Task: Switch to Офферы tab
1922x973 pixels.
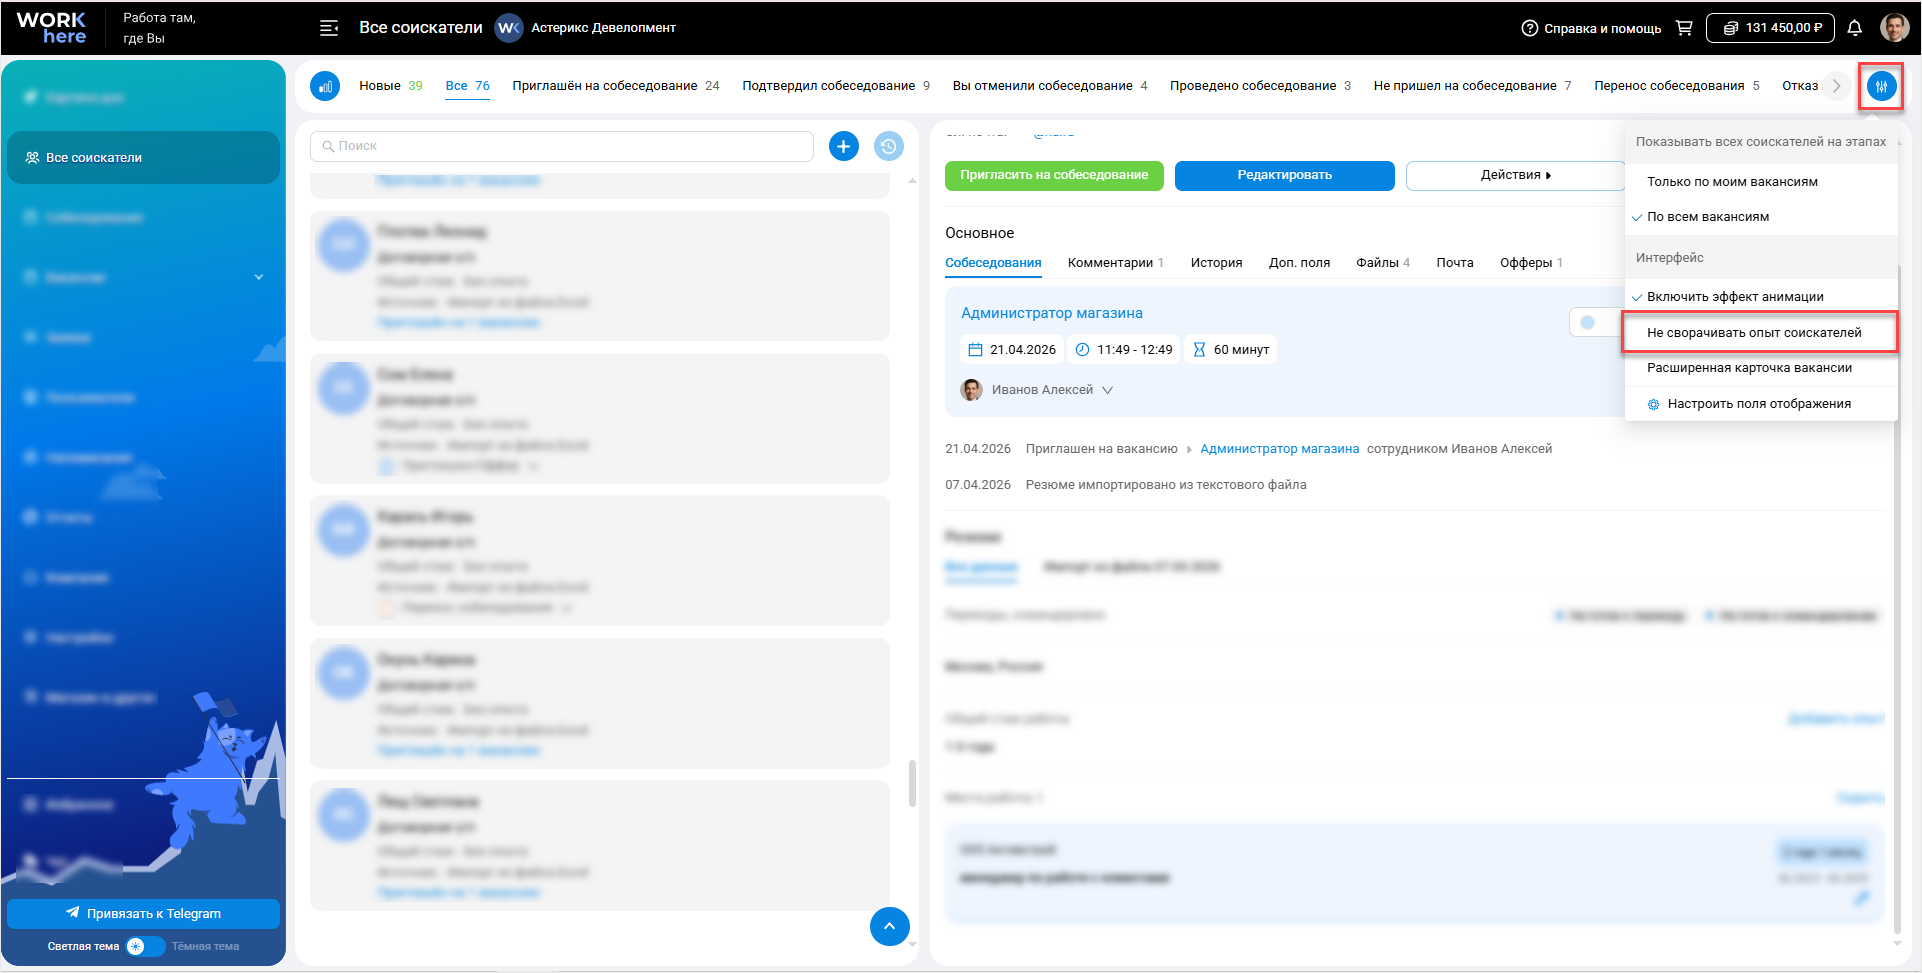Action: pyautogui.click(x=1531, y=263)
